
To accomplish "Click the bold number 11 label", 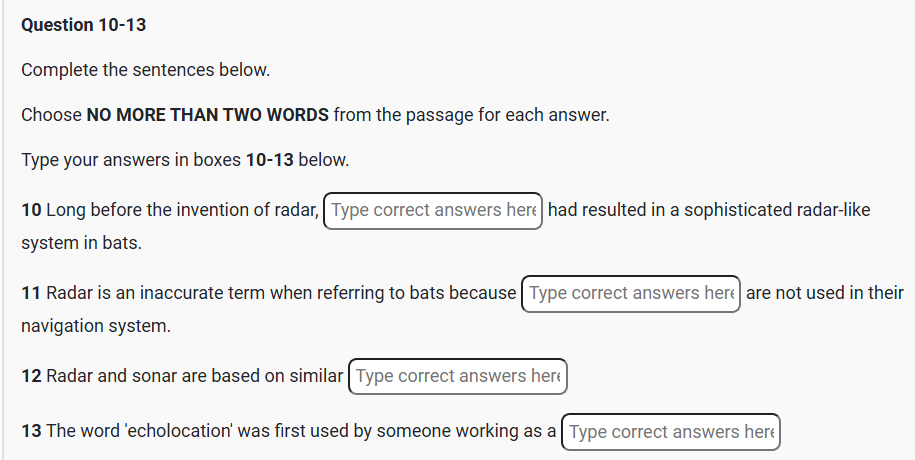I will coord(31,294).
